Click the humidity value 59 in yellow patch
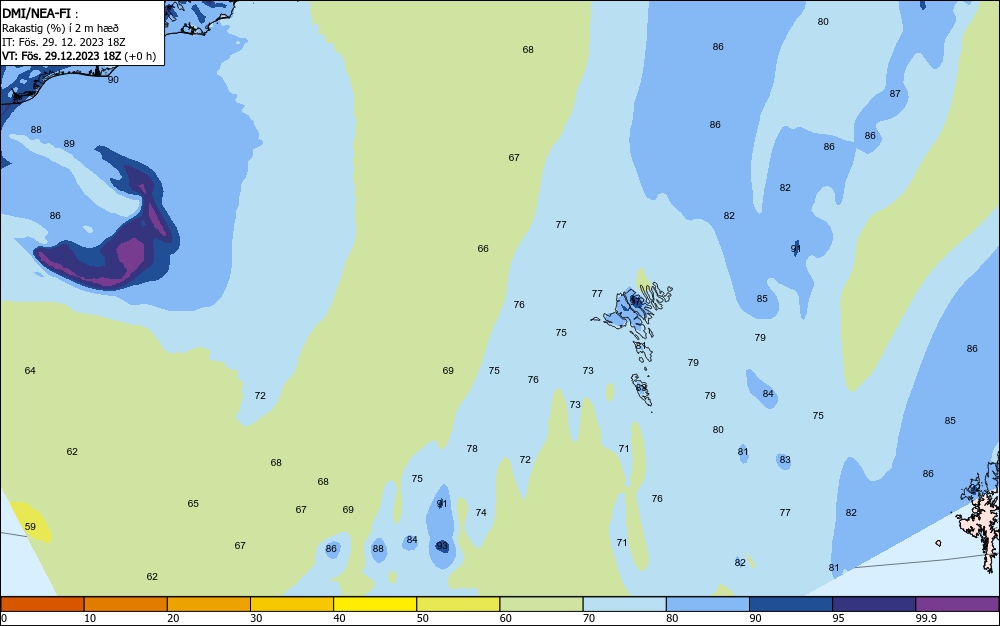The image size is (1000, 626). (30, 527)
